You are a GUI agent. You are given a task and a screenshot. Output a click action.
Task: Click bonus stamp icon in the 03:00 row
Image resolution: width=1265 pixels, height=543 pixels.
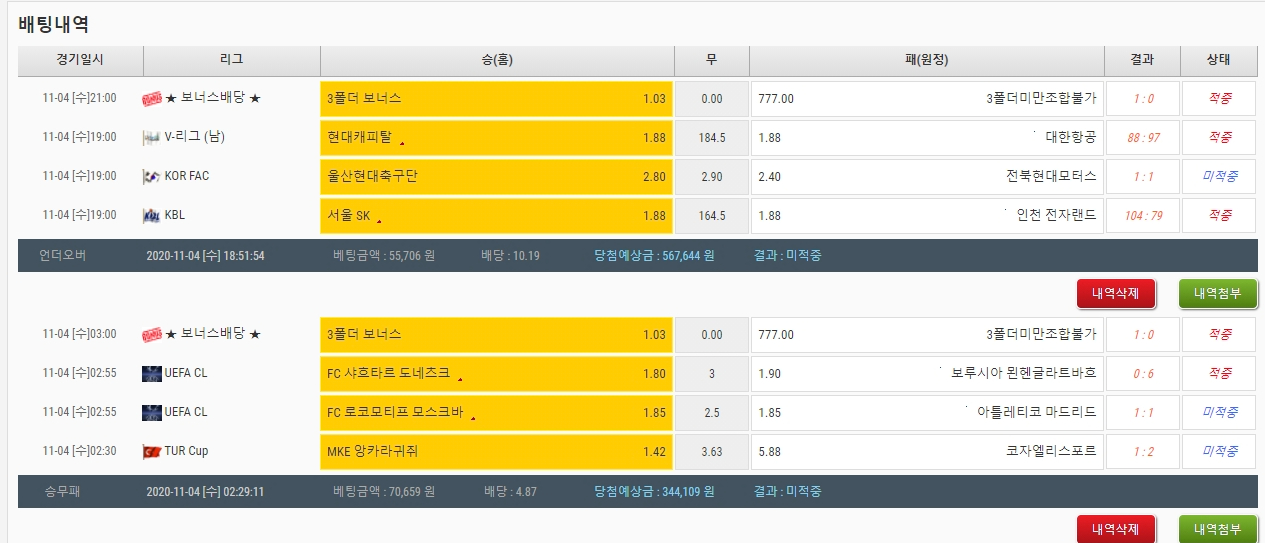pos(152,334)
